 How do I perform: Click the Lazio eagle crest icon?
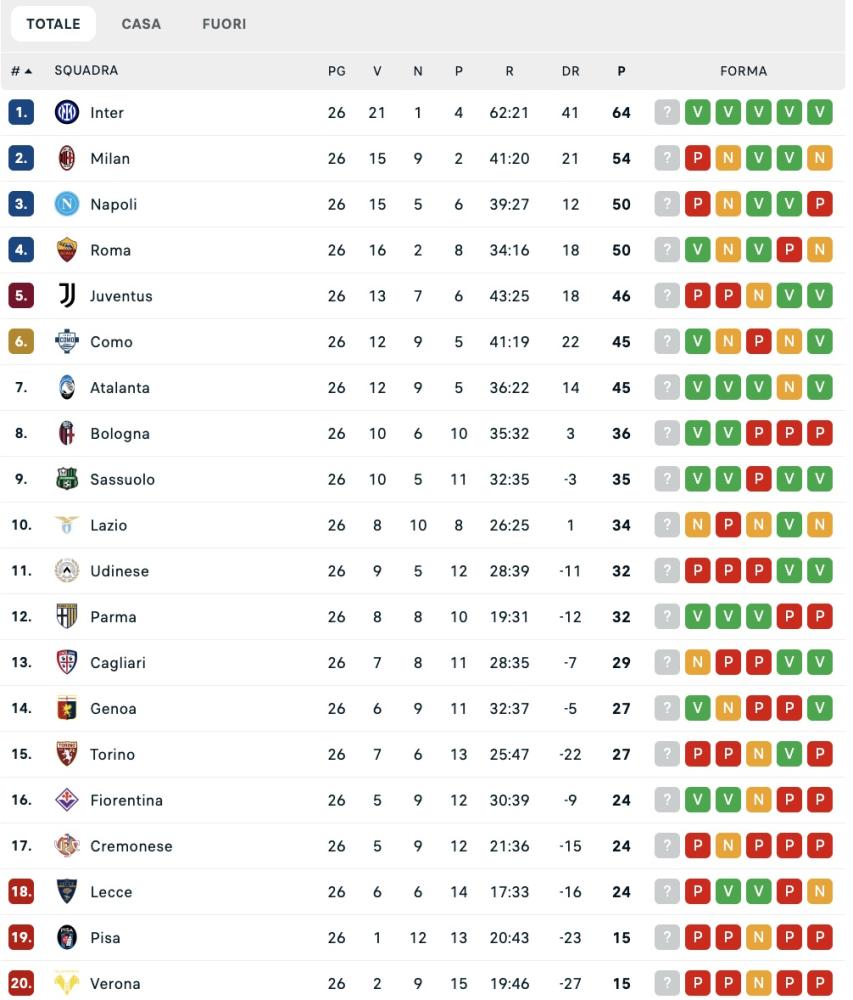pos(66,525)
